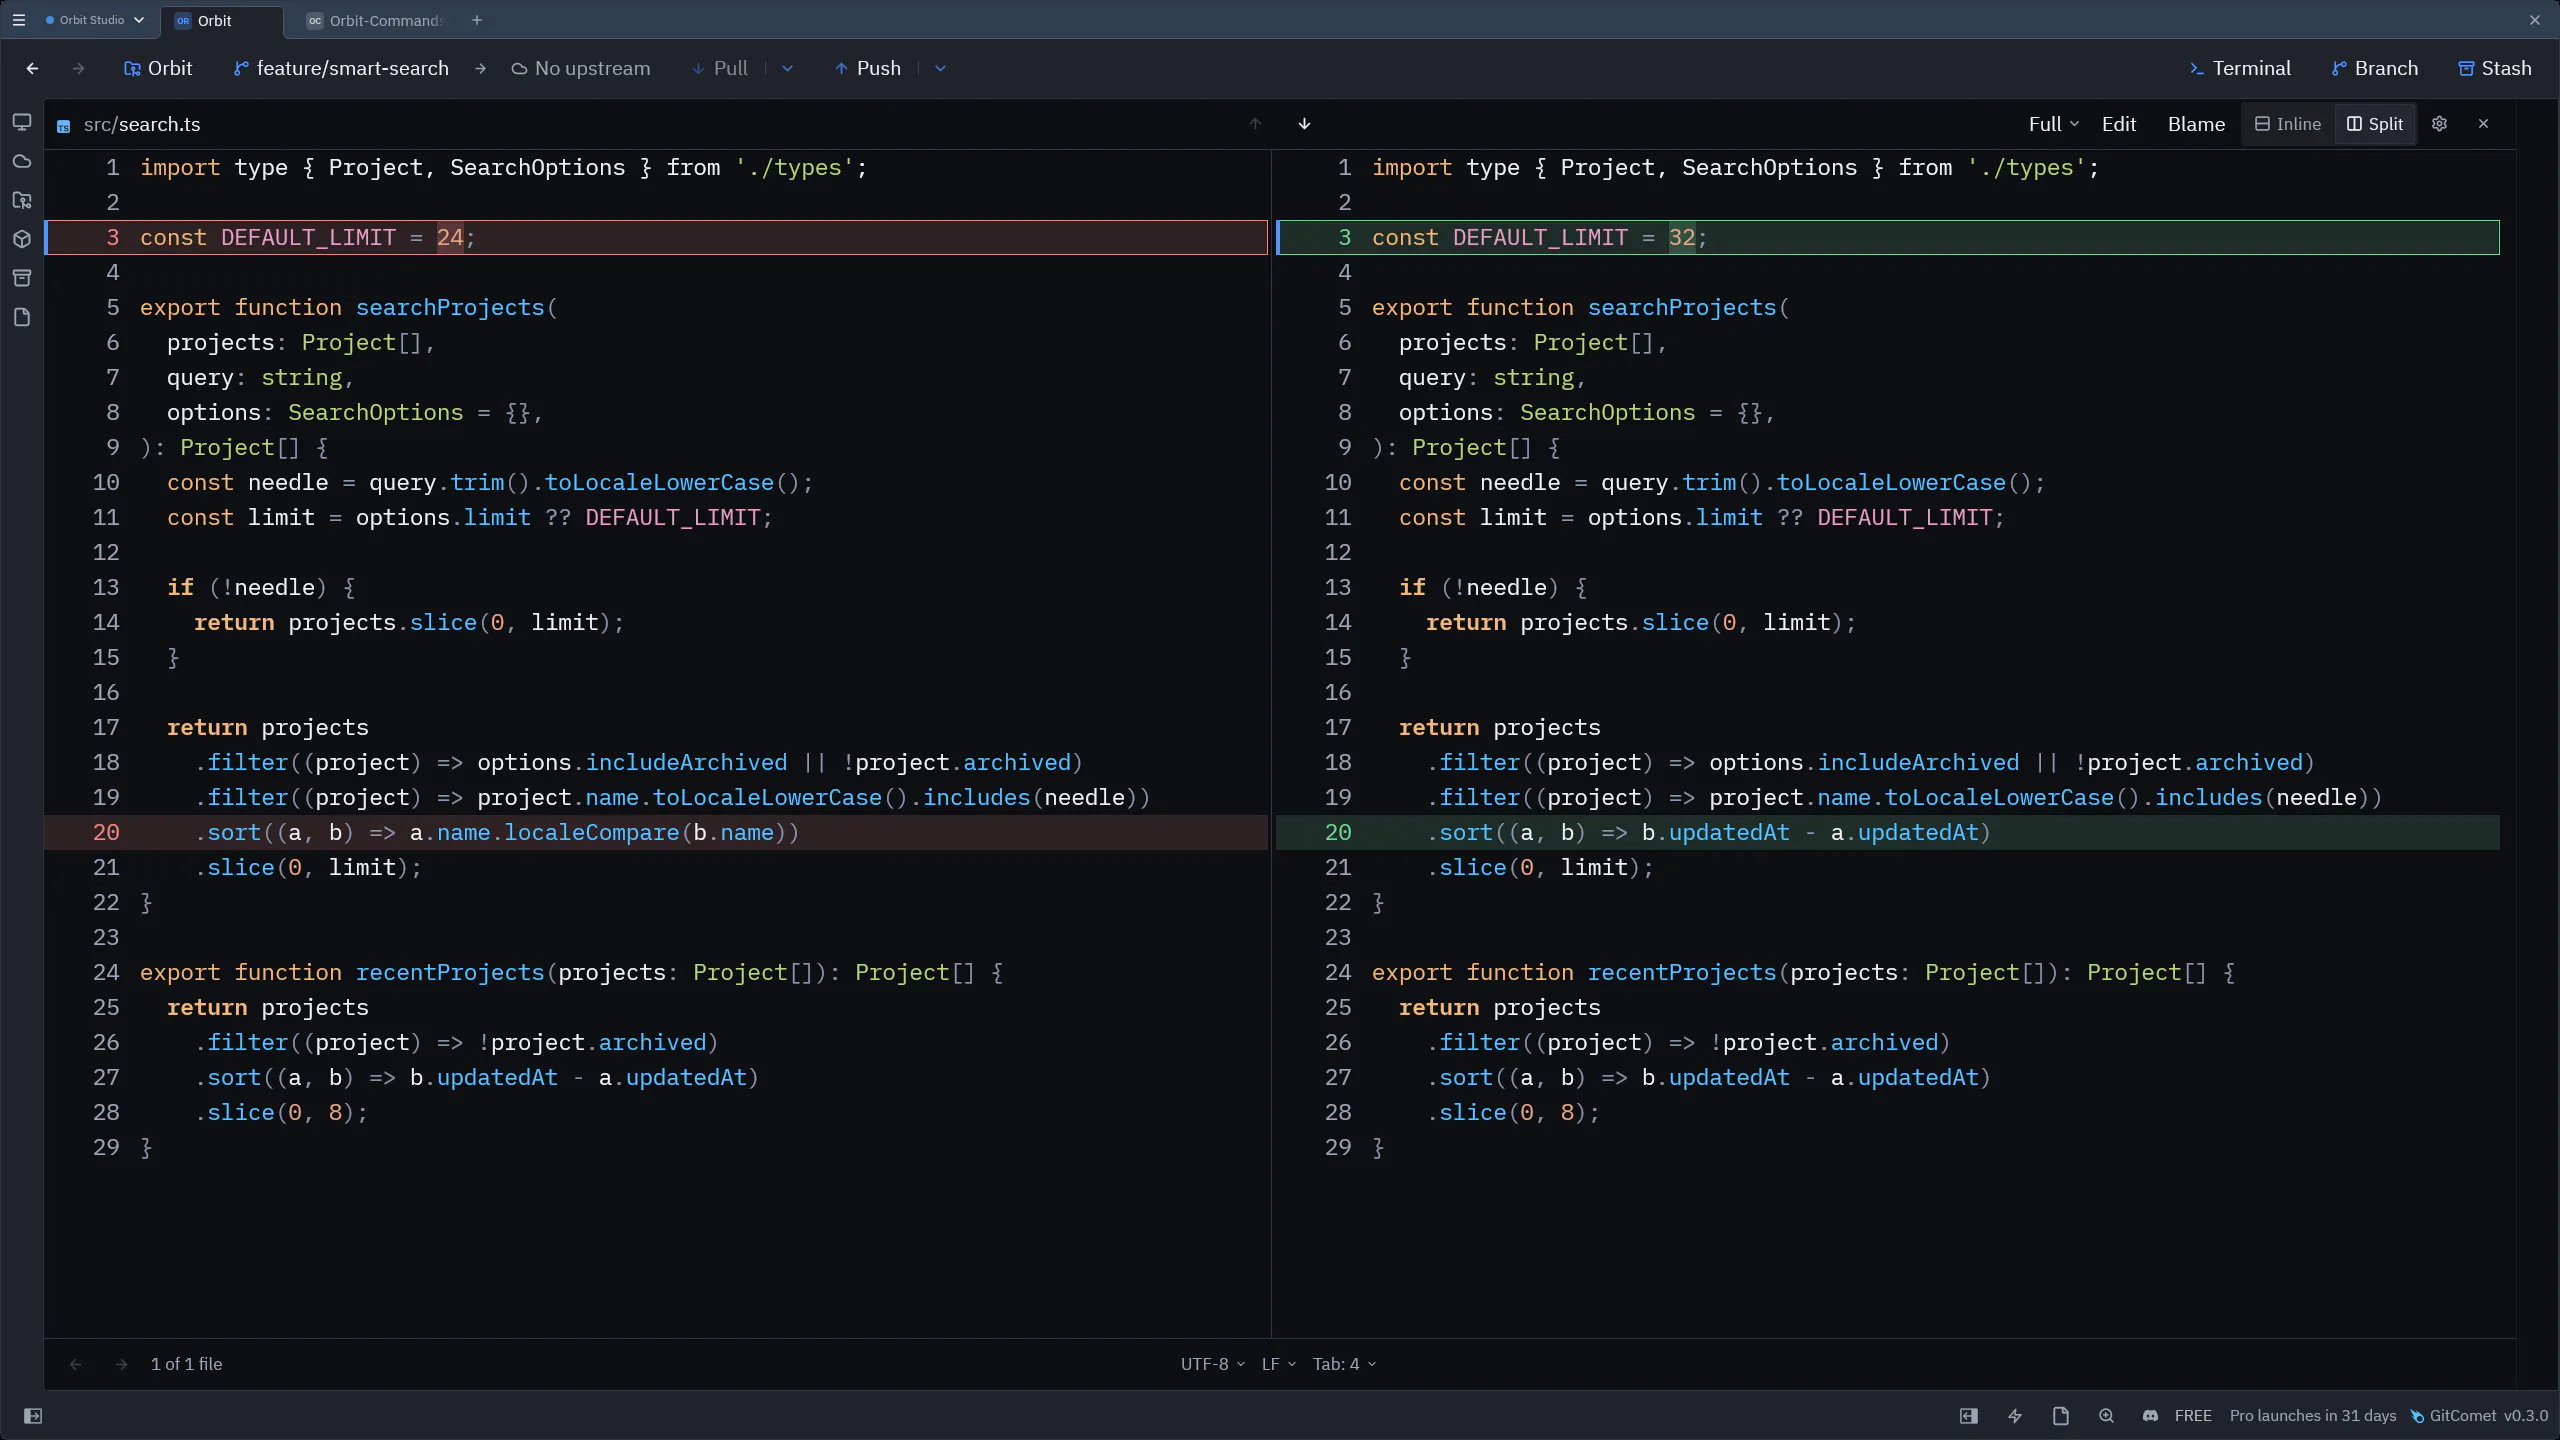Open the monitor icon in left sidebar
Viewport: 2560px width, 1440px height.
(22, 122)
